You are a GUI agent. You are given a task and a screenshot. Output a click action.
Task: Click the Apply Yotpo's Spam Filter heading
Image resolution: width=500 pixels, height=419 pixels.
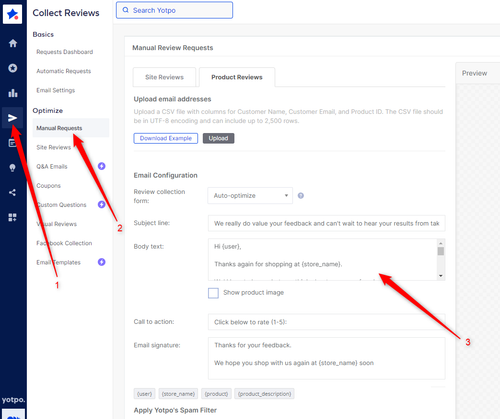point(175,410)
